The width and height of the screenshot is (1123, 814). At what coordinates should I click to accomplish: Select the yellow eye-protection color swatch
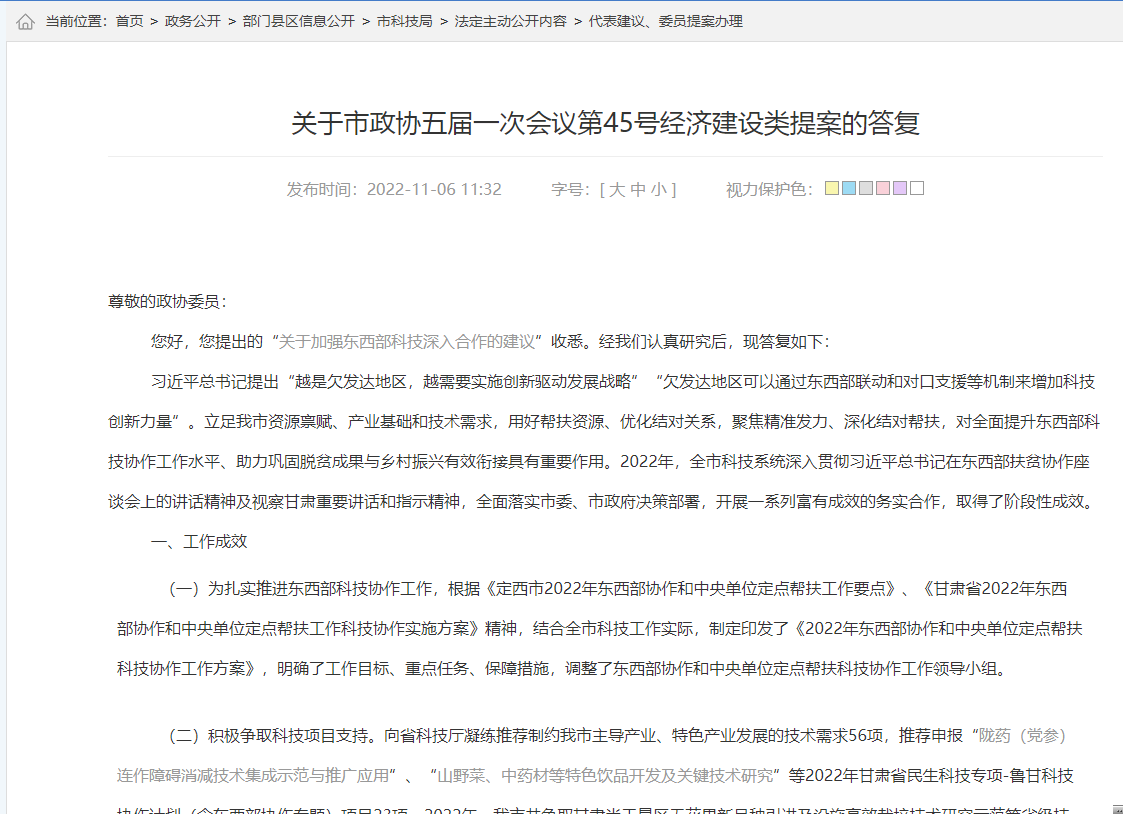[x=831, y=188]
